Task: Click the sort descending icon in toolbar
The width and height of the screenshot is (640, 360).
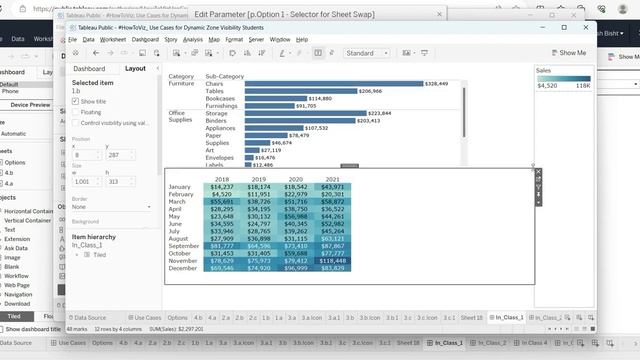Action: pos(262,53)
